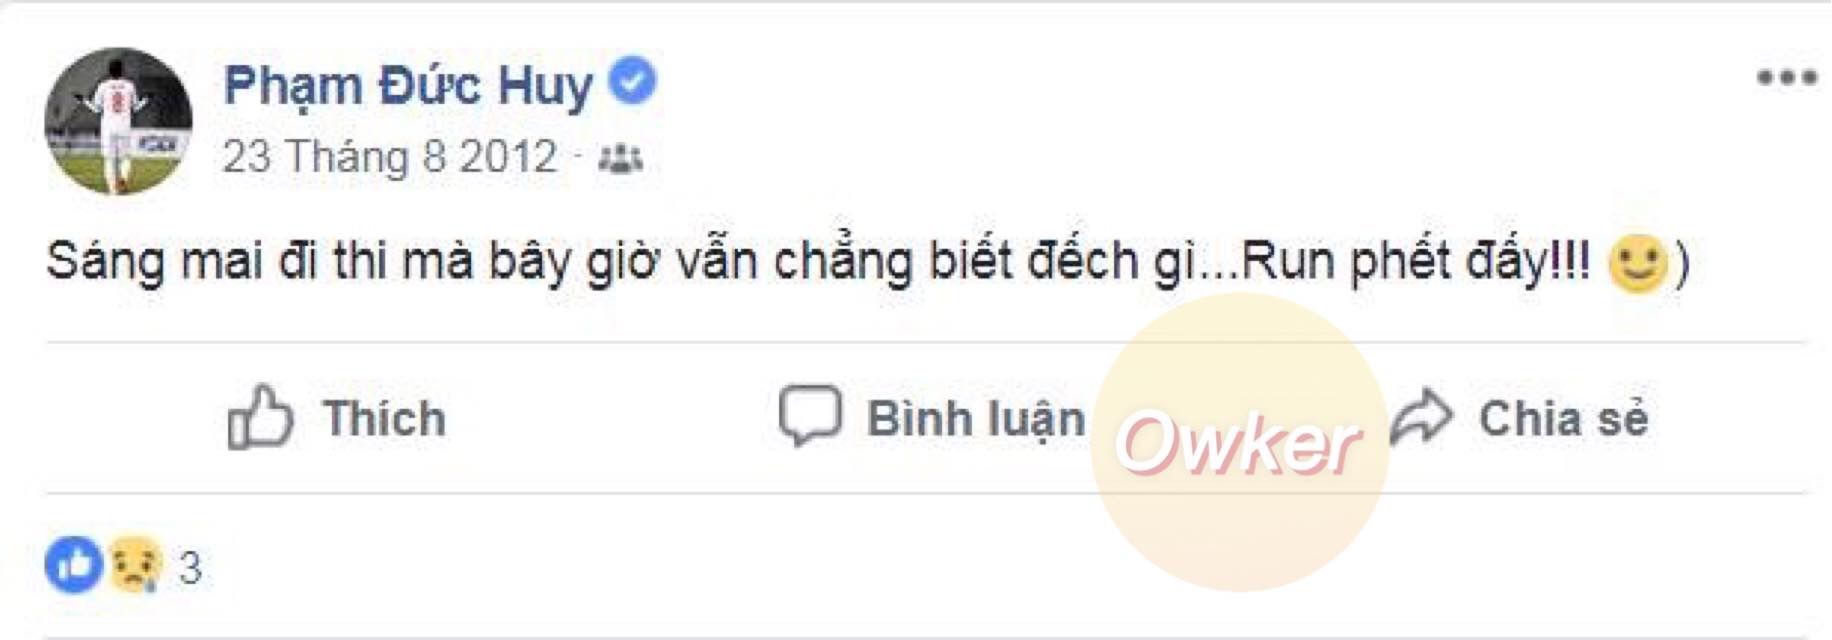This screenshot has height=640, width=1832.
Task: Open the 23 Tháng 8 2012 timestamp link
Action: [390, 157]
